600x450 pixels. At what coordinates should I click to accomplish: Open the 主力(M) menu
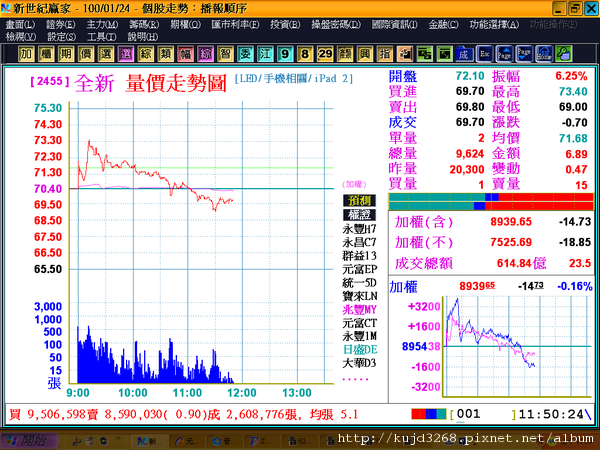click(102, 25)
